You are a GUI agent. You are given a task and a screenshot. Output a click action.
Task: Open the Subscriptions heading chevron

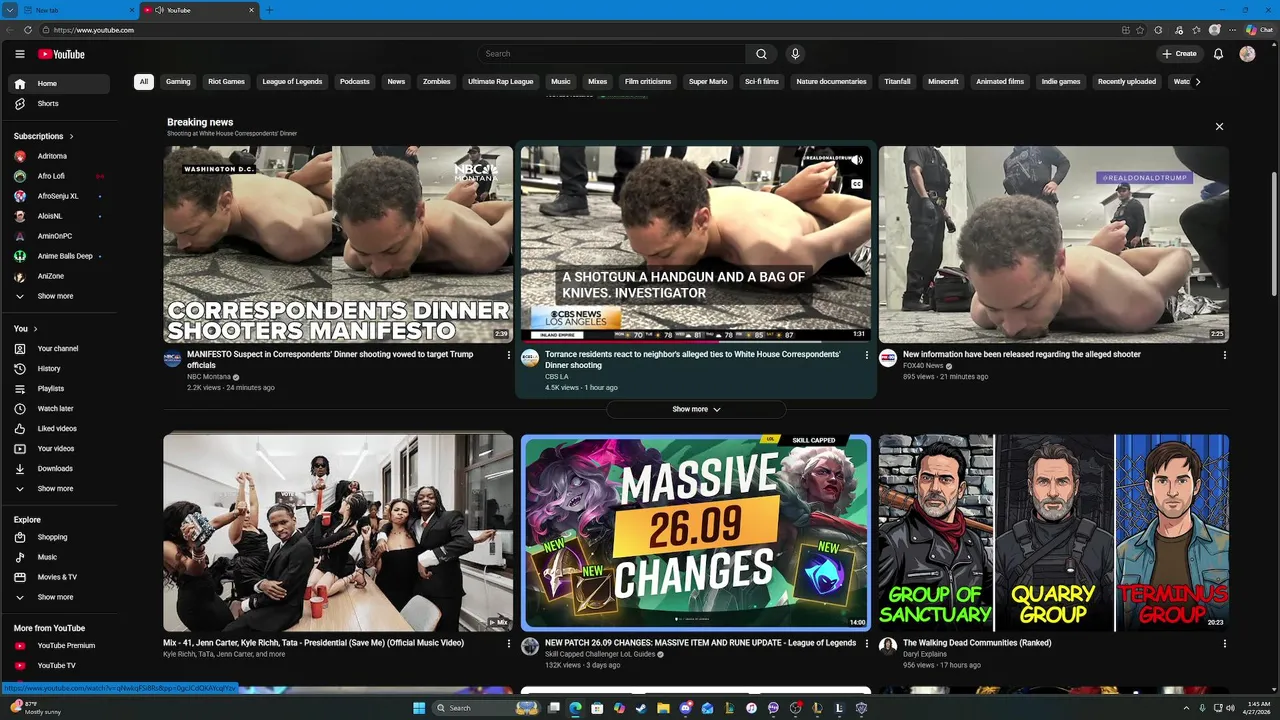71,136
